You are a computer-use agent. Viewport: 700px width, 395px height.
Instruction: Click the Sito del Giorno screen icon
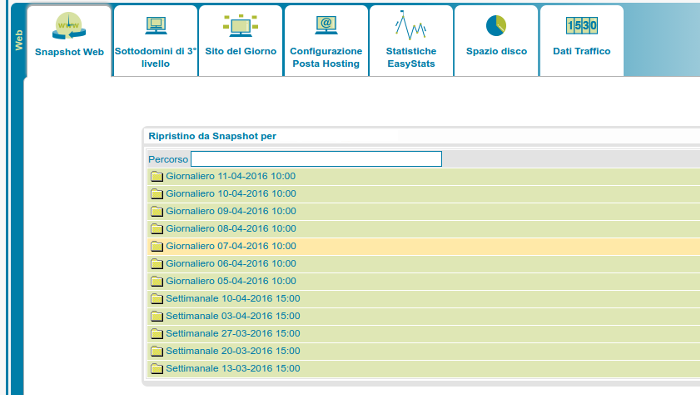tap(241, 25)
